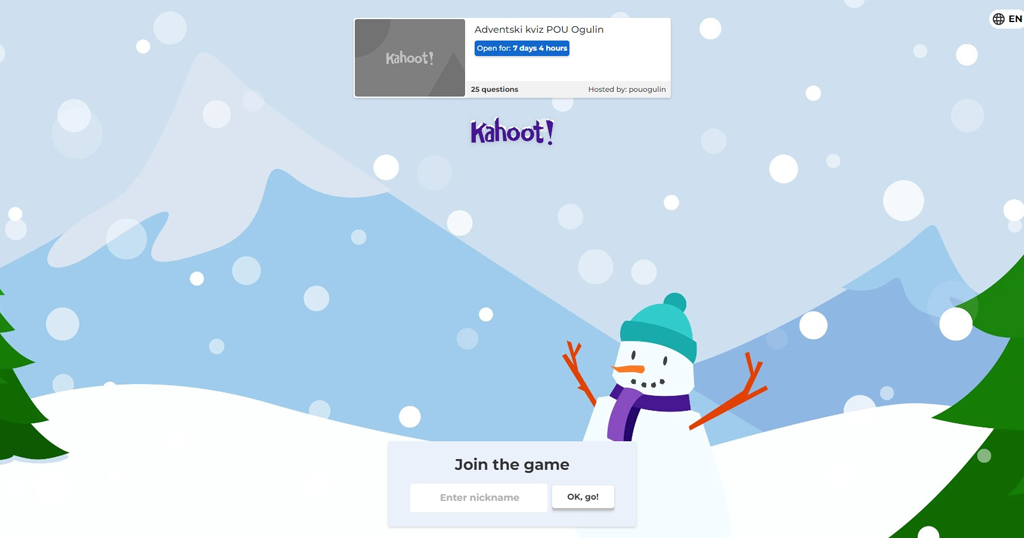
Task: Open the EN language selector
Action: 1008,19
